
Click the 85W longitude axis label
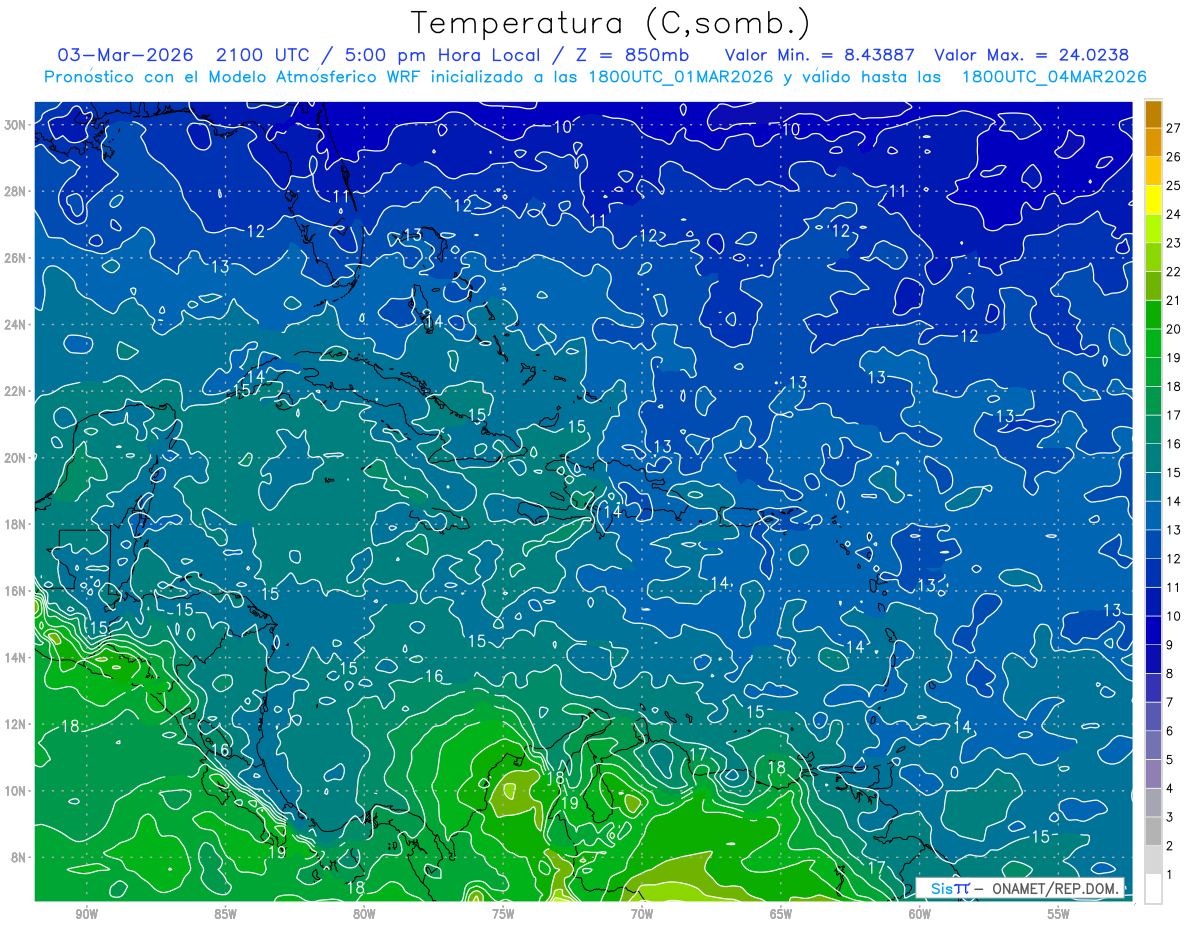(226, 914)
